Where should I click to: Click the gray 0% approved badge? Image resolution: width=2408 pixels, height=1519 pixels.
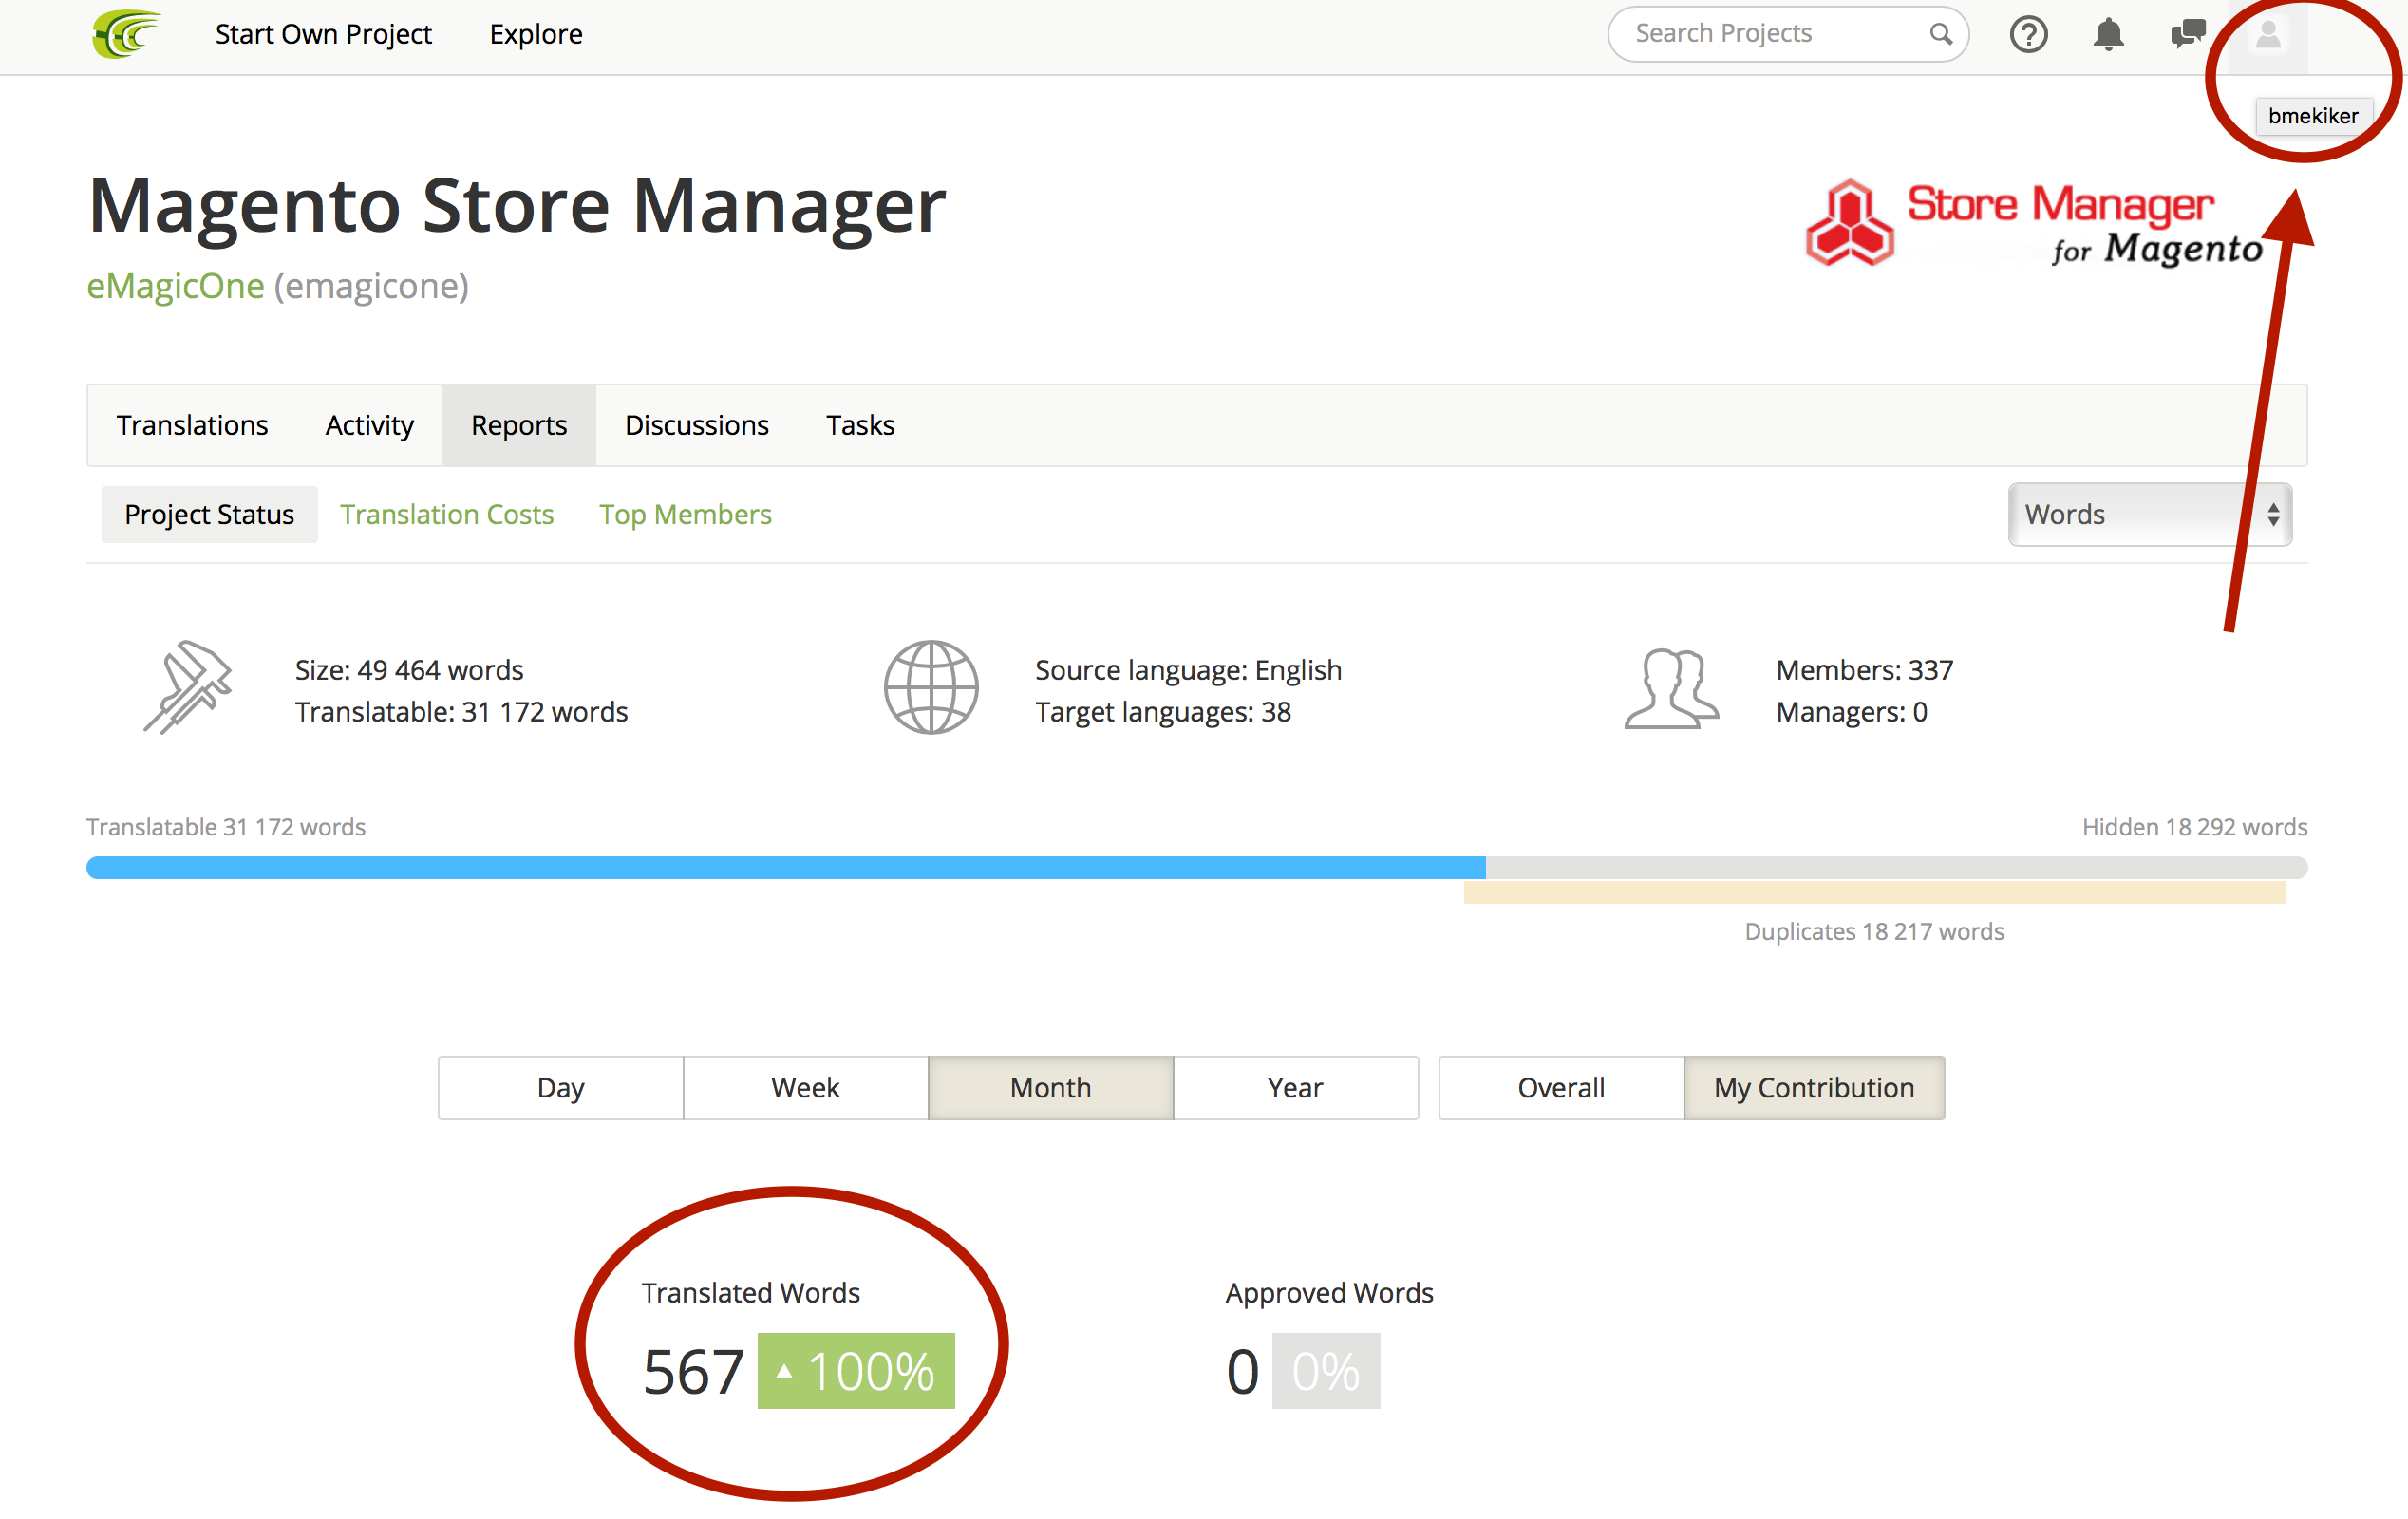click(1326, 1370)
